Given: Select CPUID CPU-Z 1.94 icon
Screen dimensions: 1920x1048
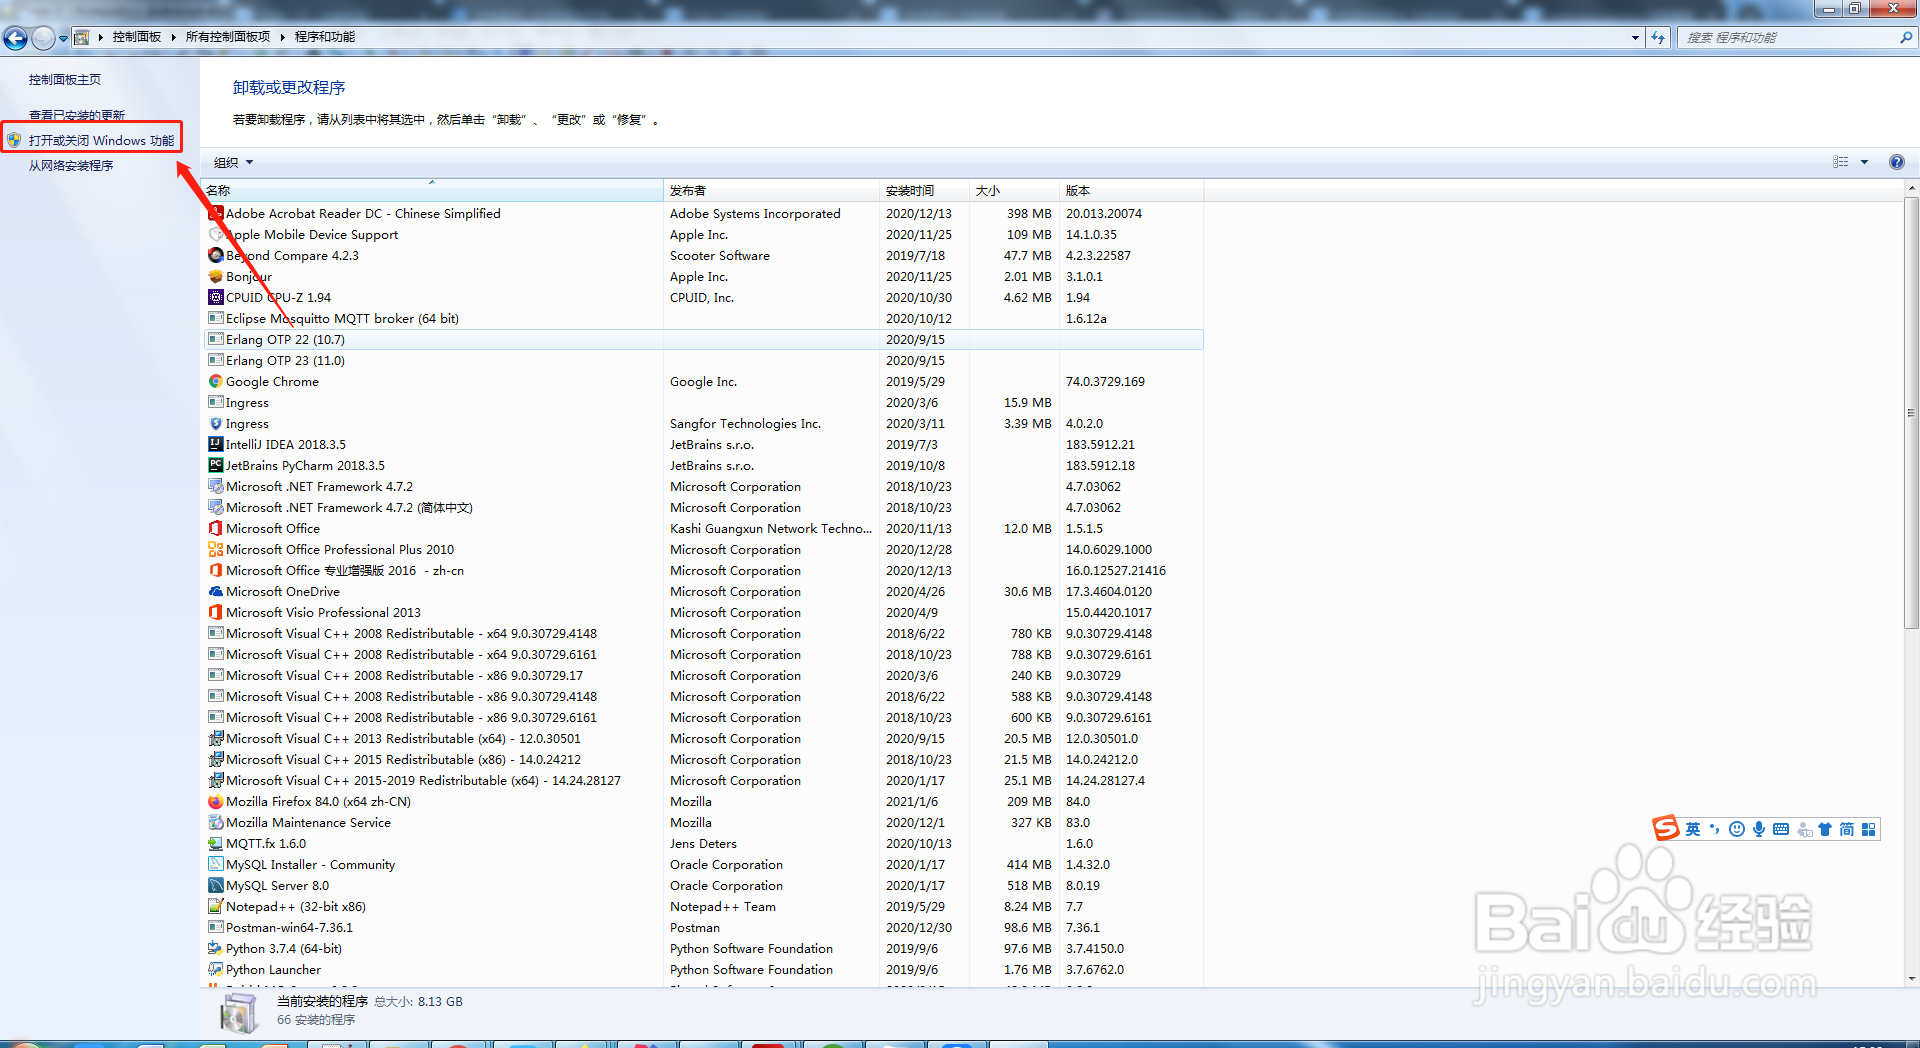Looking at the screenshot, I should point(215,297).
